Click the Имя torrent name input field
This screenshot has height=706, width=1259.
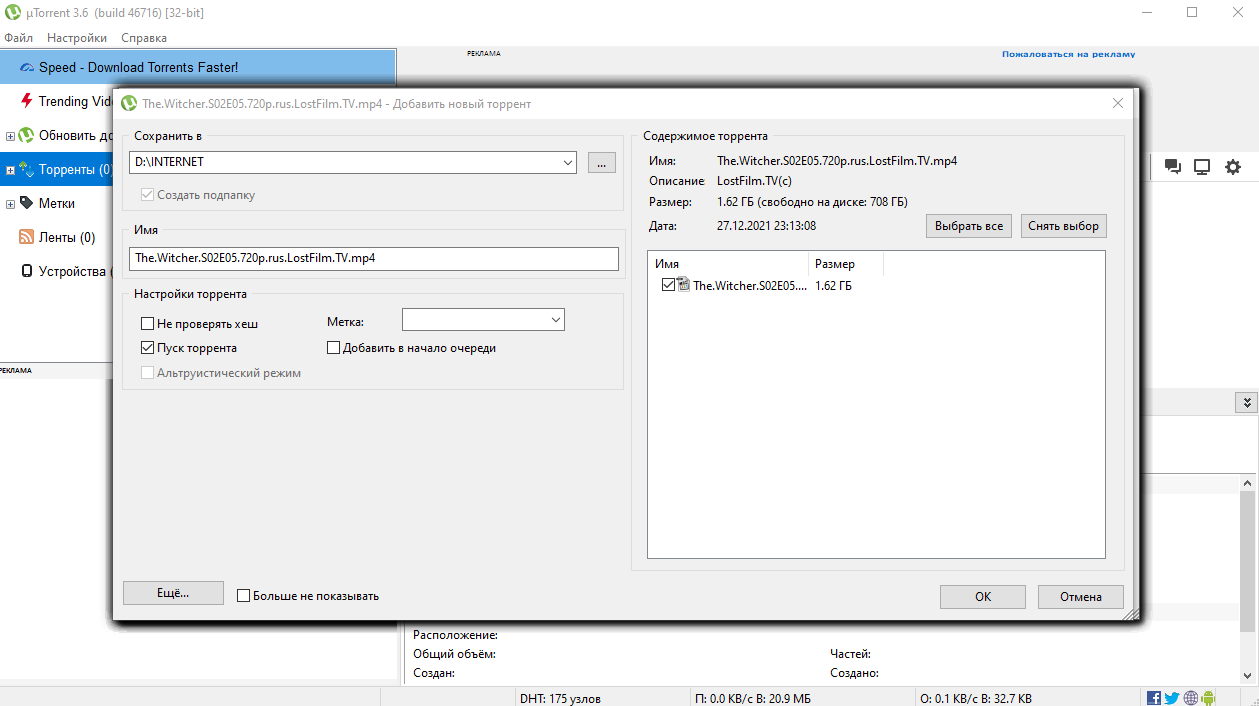[374, 258]
